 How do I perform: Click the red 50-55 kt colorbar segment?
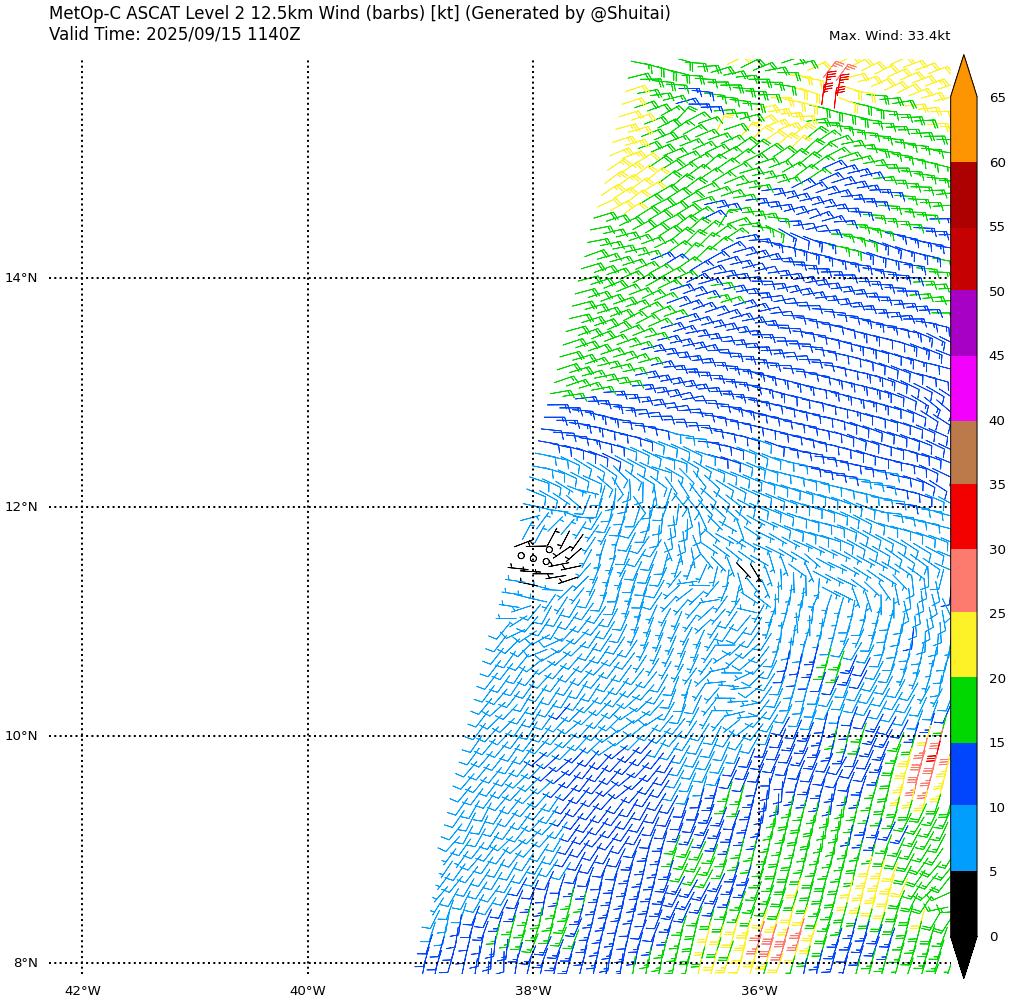click(x=964, y=259)
